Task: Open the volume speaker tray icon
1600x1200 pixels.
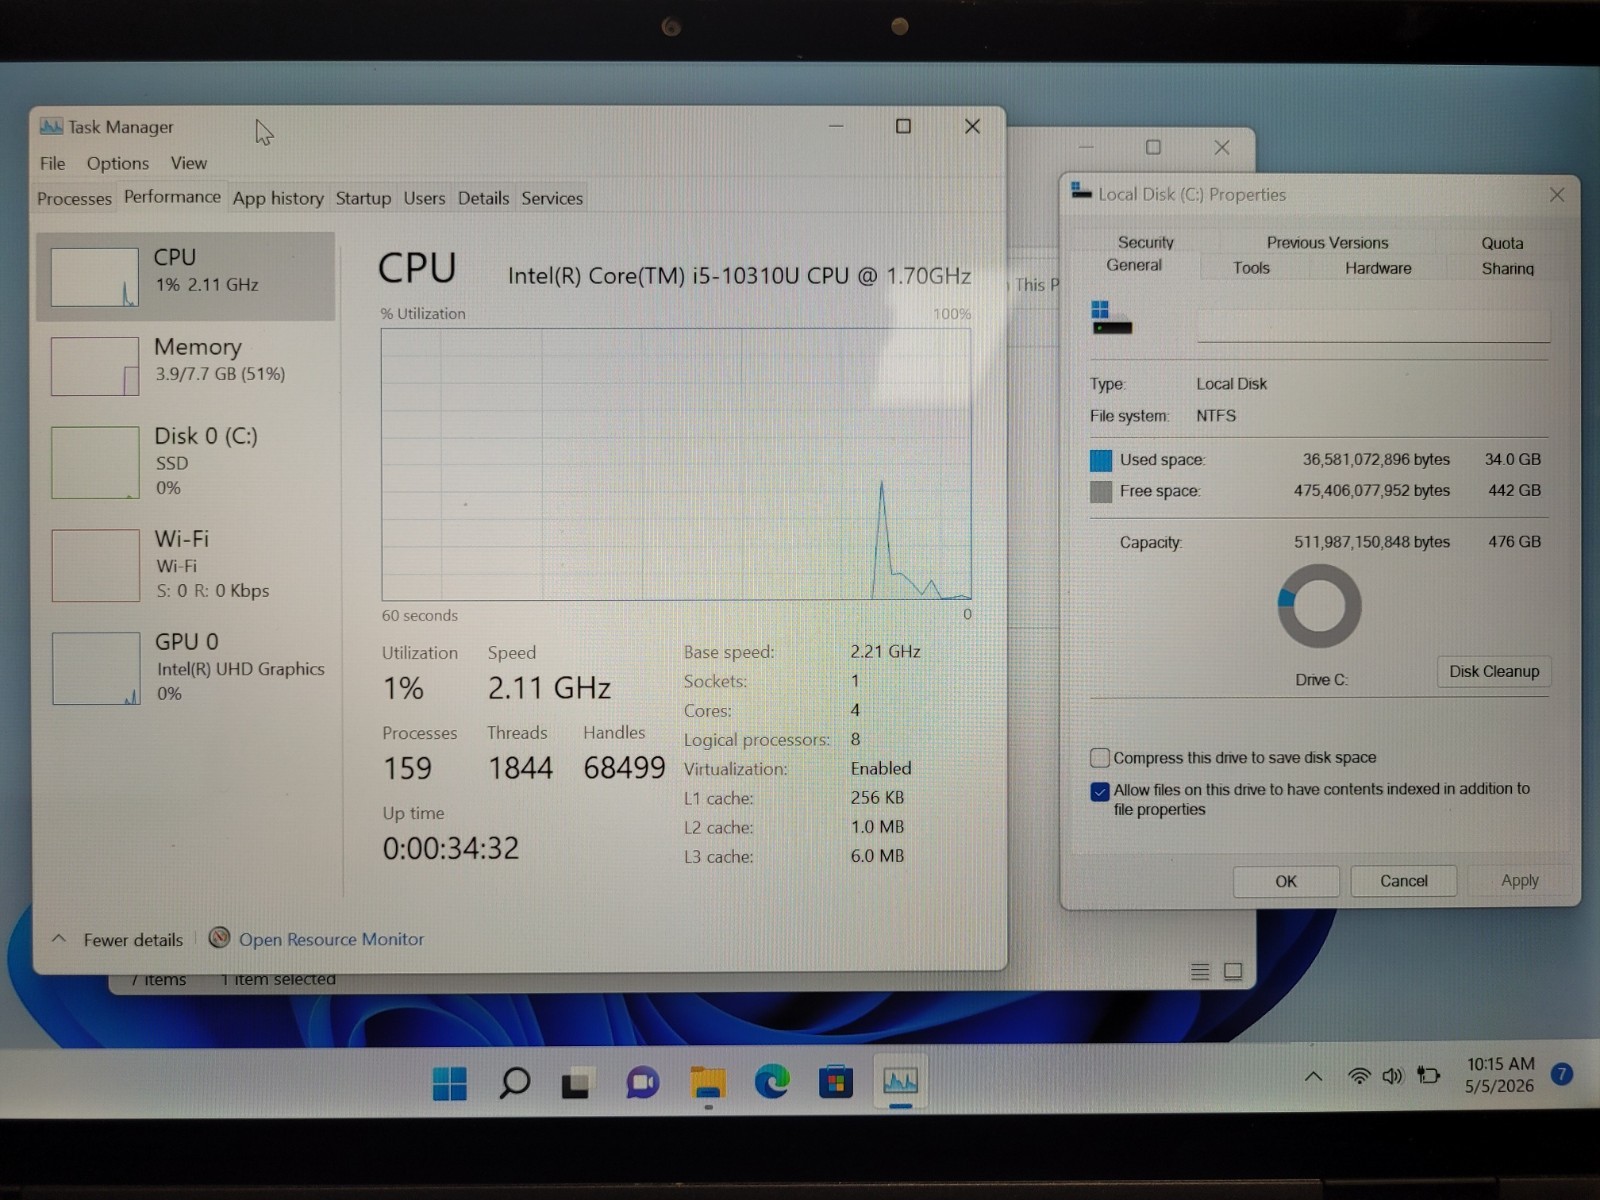Action: (1393, 1076)
